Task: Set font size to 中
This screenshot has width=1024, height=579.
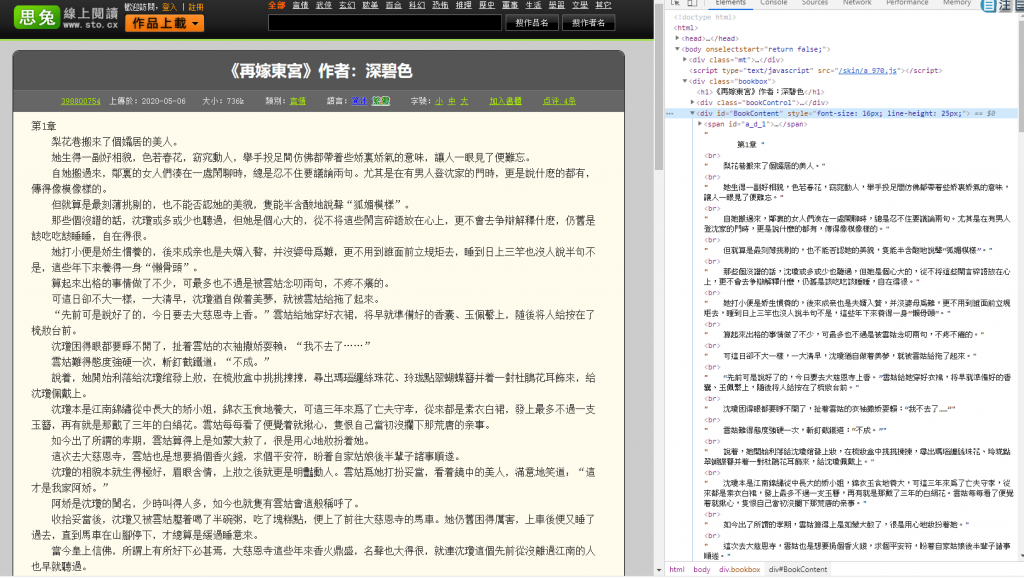Action: pyautogui.click(x=452, y=101)
